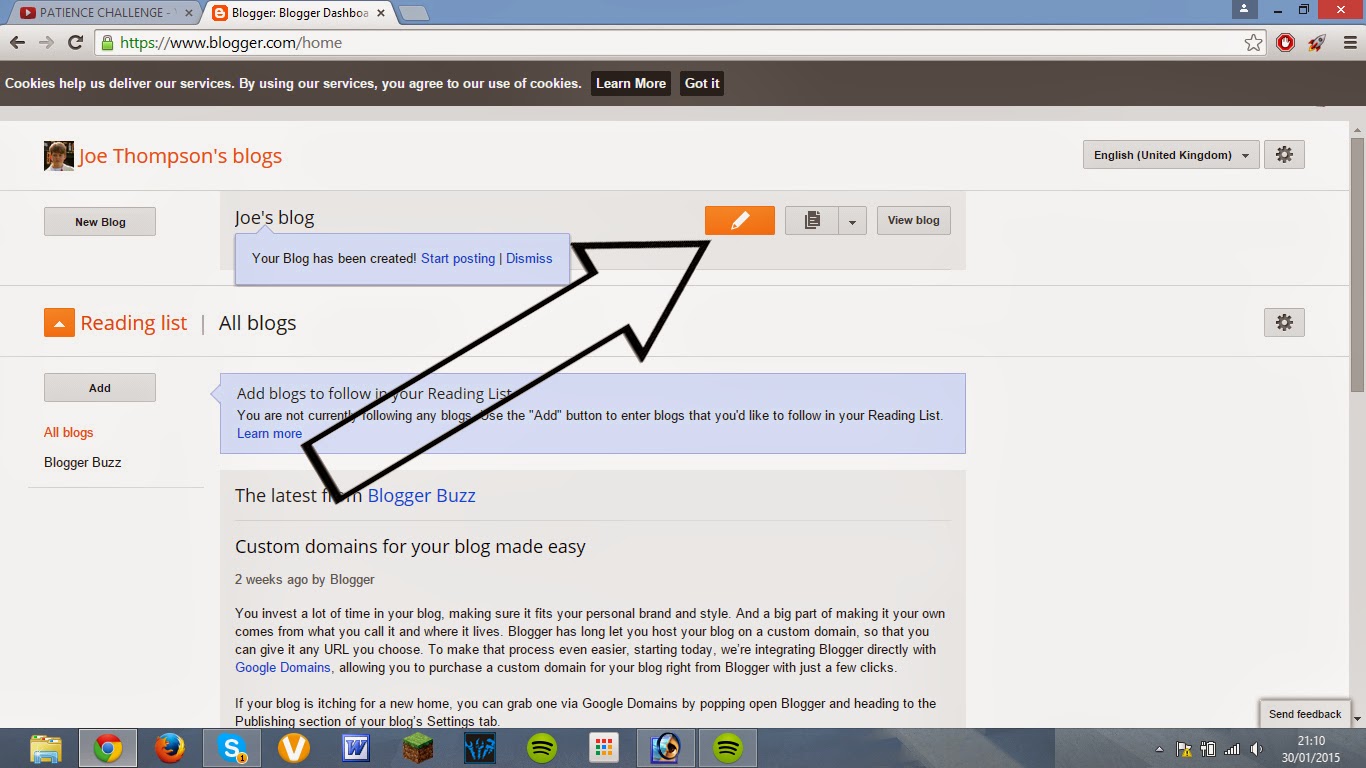The height and width of the screenshot is (768, 1366).
Task: Open the first Spotify icon in the taskbar
Action: pos(542,748)
